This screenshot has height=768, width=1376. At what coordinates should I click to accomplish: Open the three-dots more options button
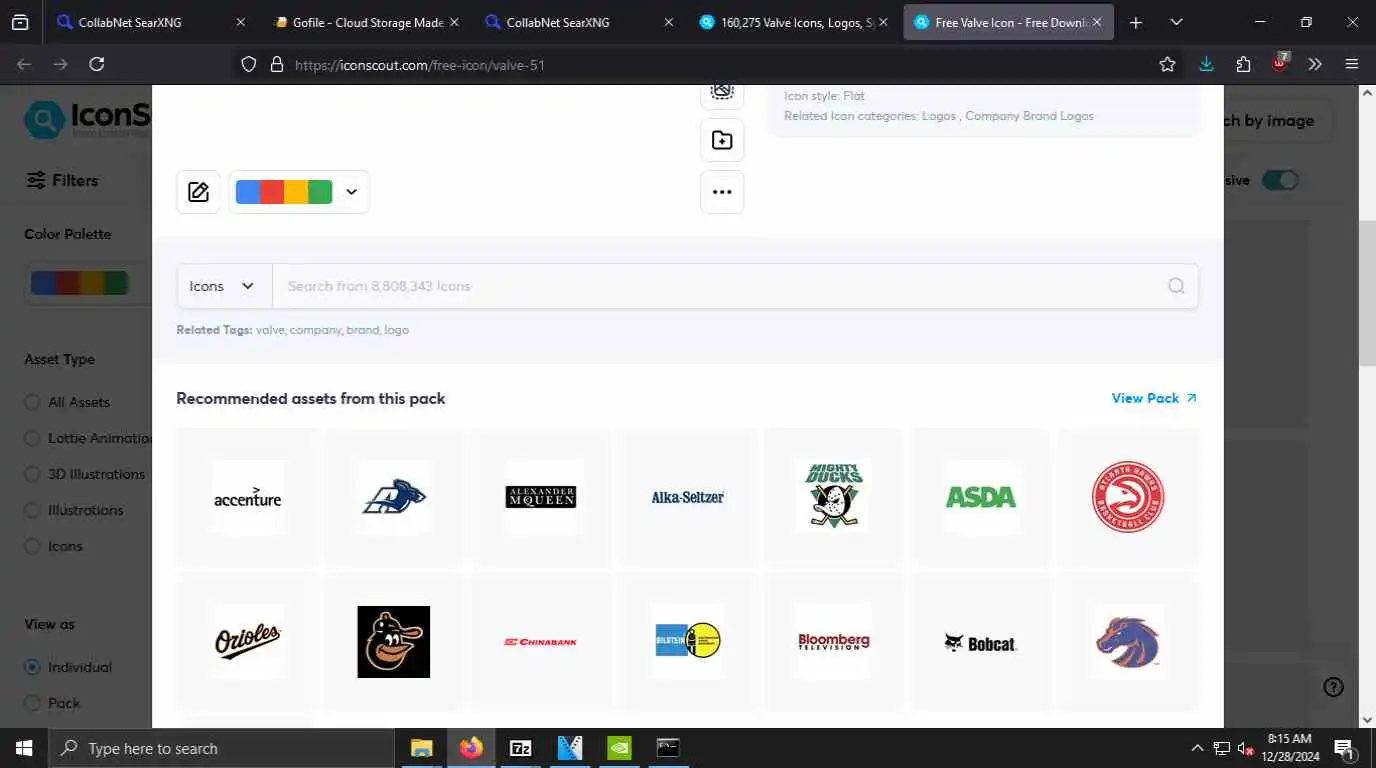[x=722, y=192]
